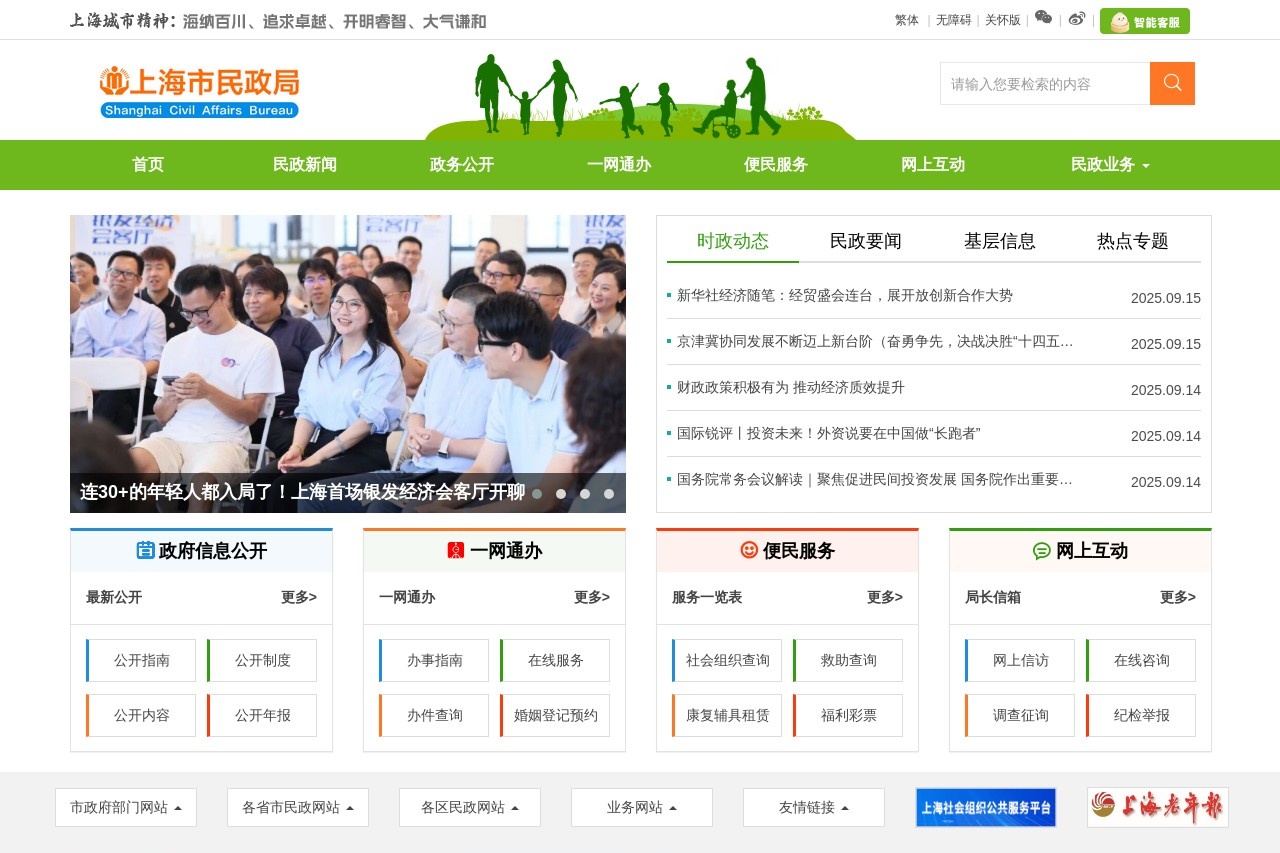This screenshot has width=1280, height=853.
Task: Select the second carousel indicator dot
Action: click(x=561, y=493)
